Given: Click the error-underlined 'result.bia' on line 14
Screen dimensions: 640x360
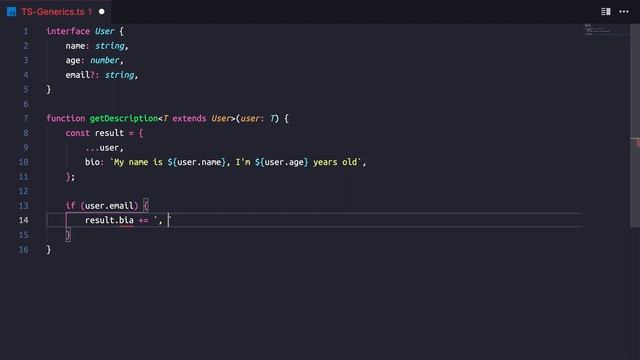Looking at the screenshot, I should pos(109,220).
